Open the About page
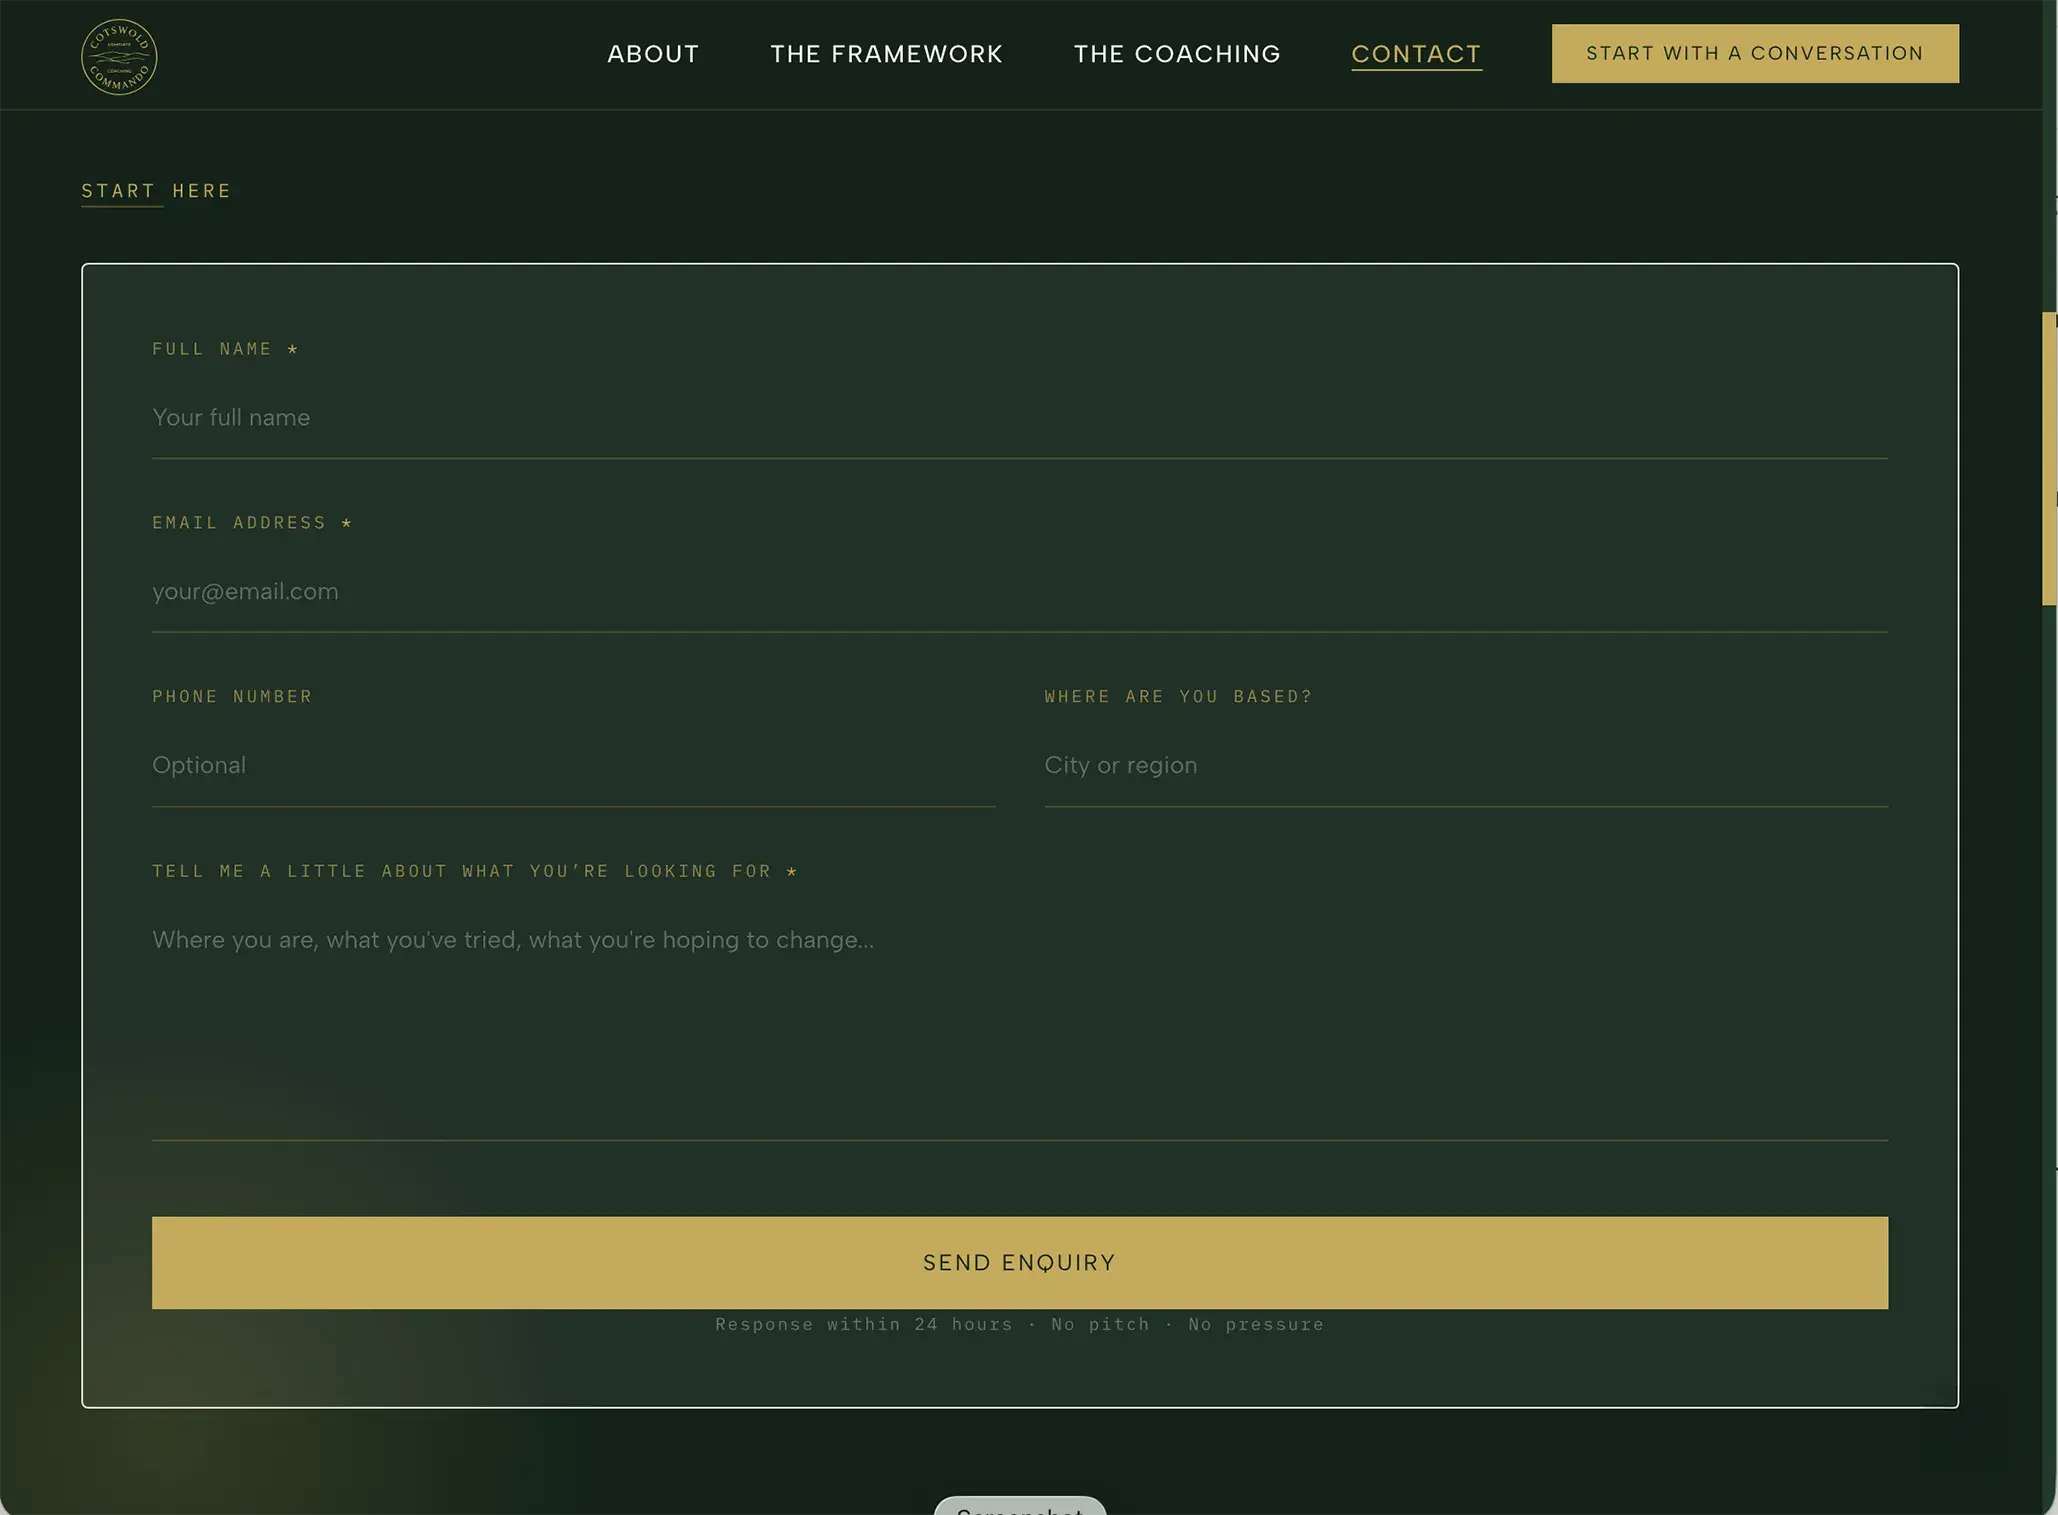The width and height of the screenshot is (2058, 1515). 653,54
